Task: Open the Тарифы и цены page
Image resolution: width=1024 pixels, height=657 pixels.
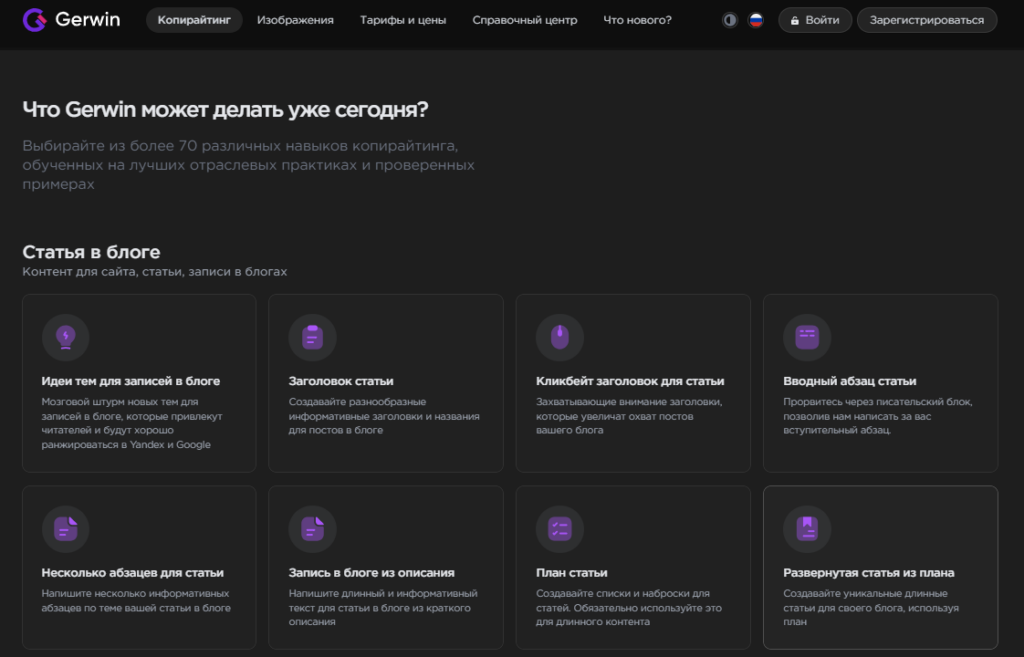Action: (403, 20)
